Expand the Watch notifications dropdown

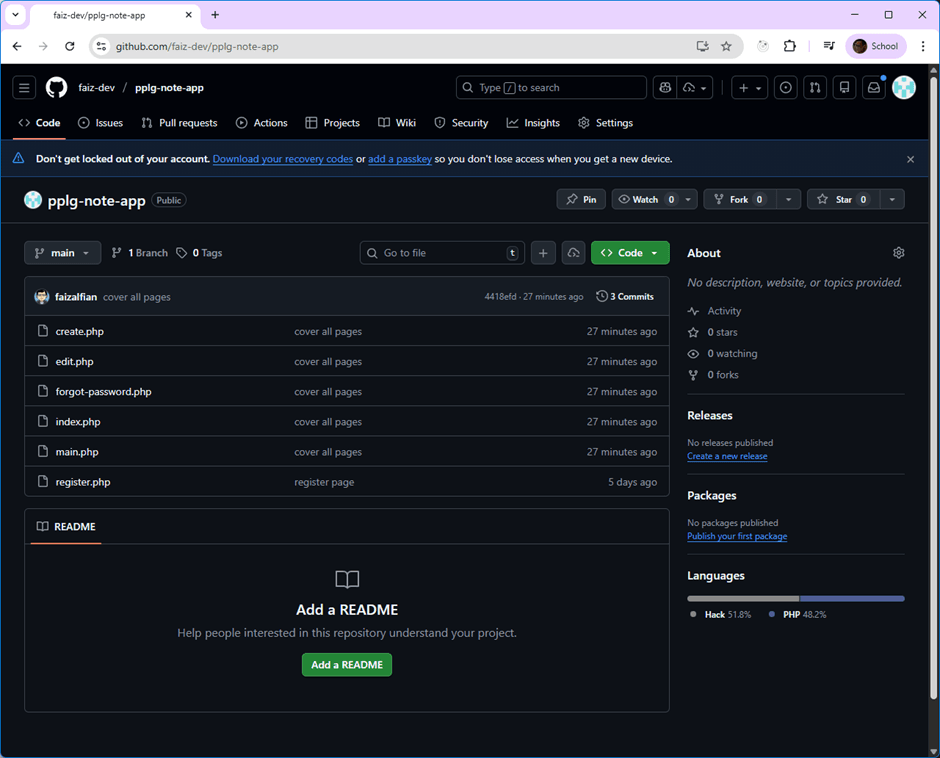point(690,200)
